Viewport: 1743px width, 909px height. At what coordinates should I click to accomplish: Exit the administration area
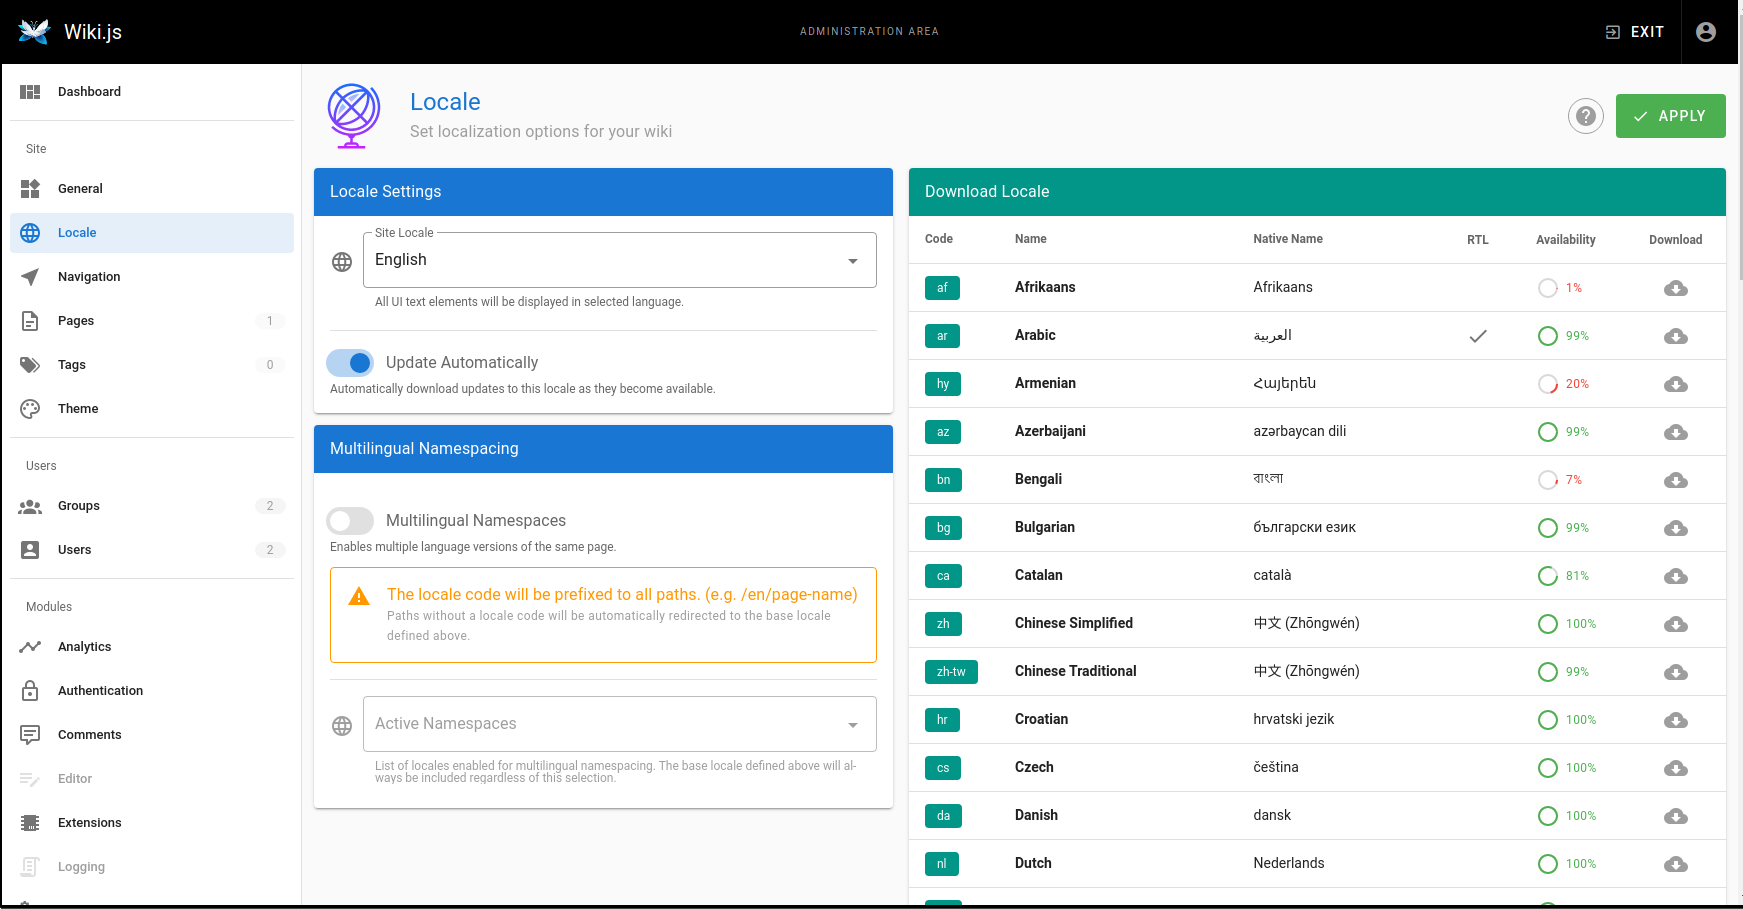coord(1635,32)
